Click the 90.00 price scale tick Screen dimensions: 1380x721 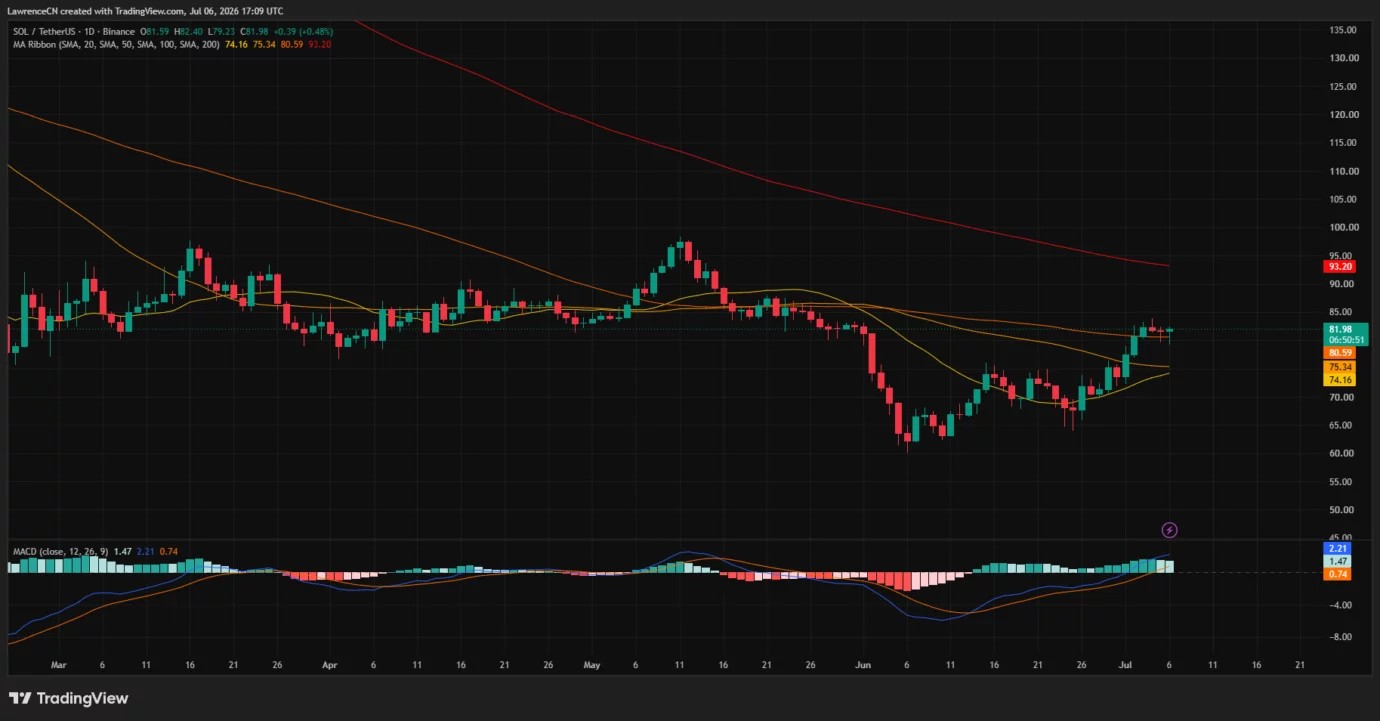[x=1343, y=284]
